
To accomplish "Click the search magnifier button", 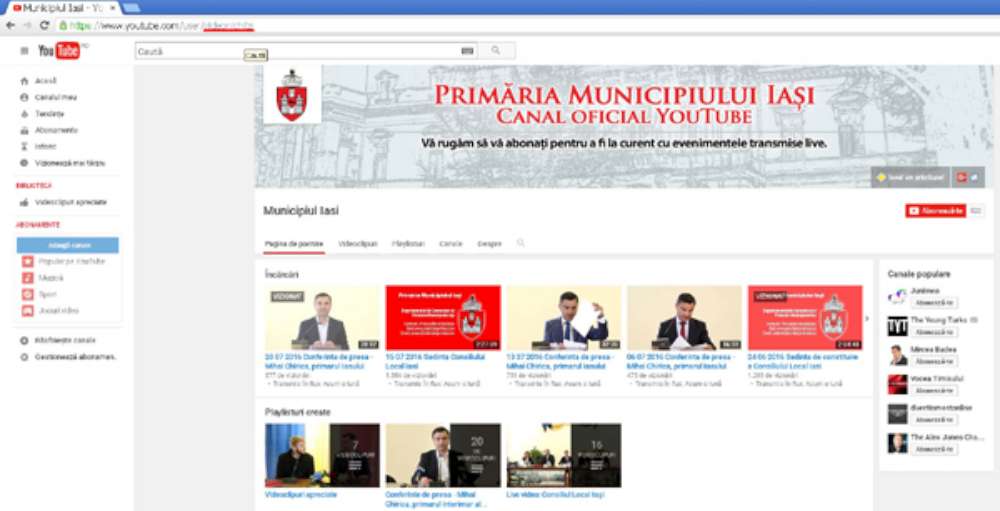I will pyautogui.click(x=496, y=50).
